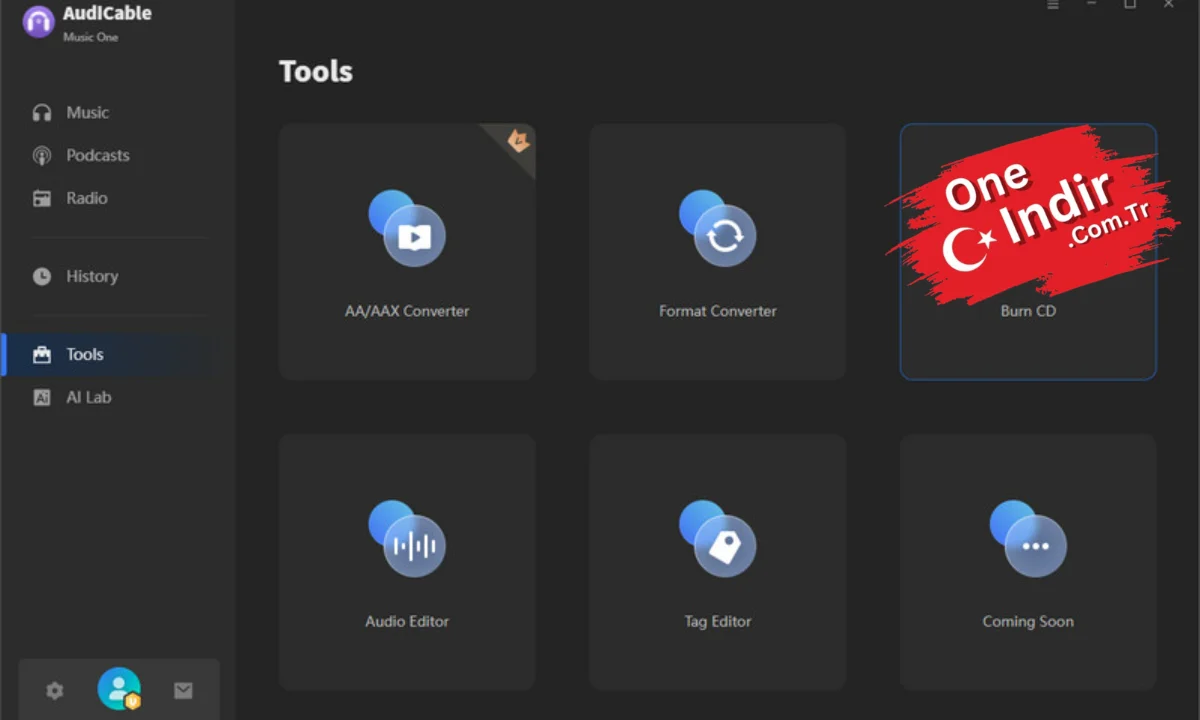The height and width of the screenshot is (720, 1200).
Task: Open the History page
Action: coord(107,277)
